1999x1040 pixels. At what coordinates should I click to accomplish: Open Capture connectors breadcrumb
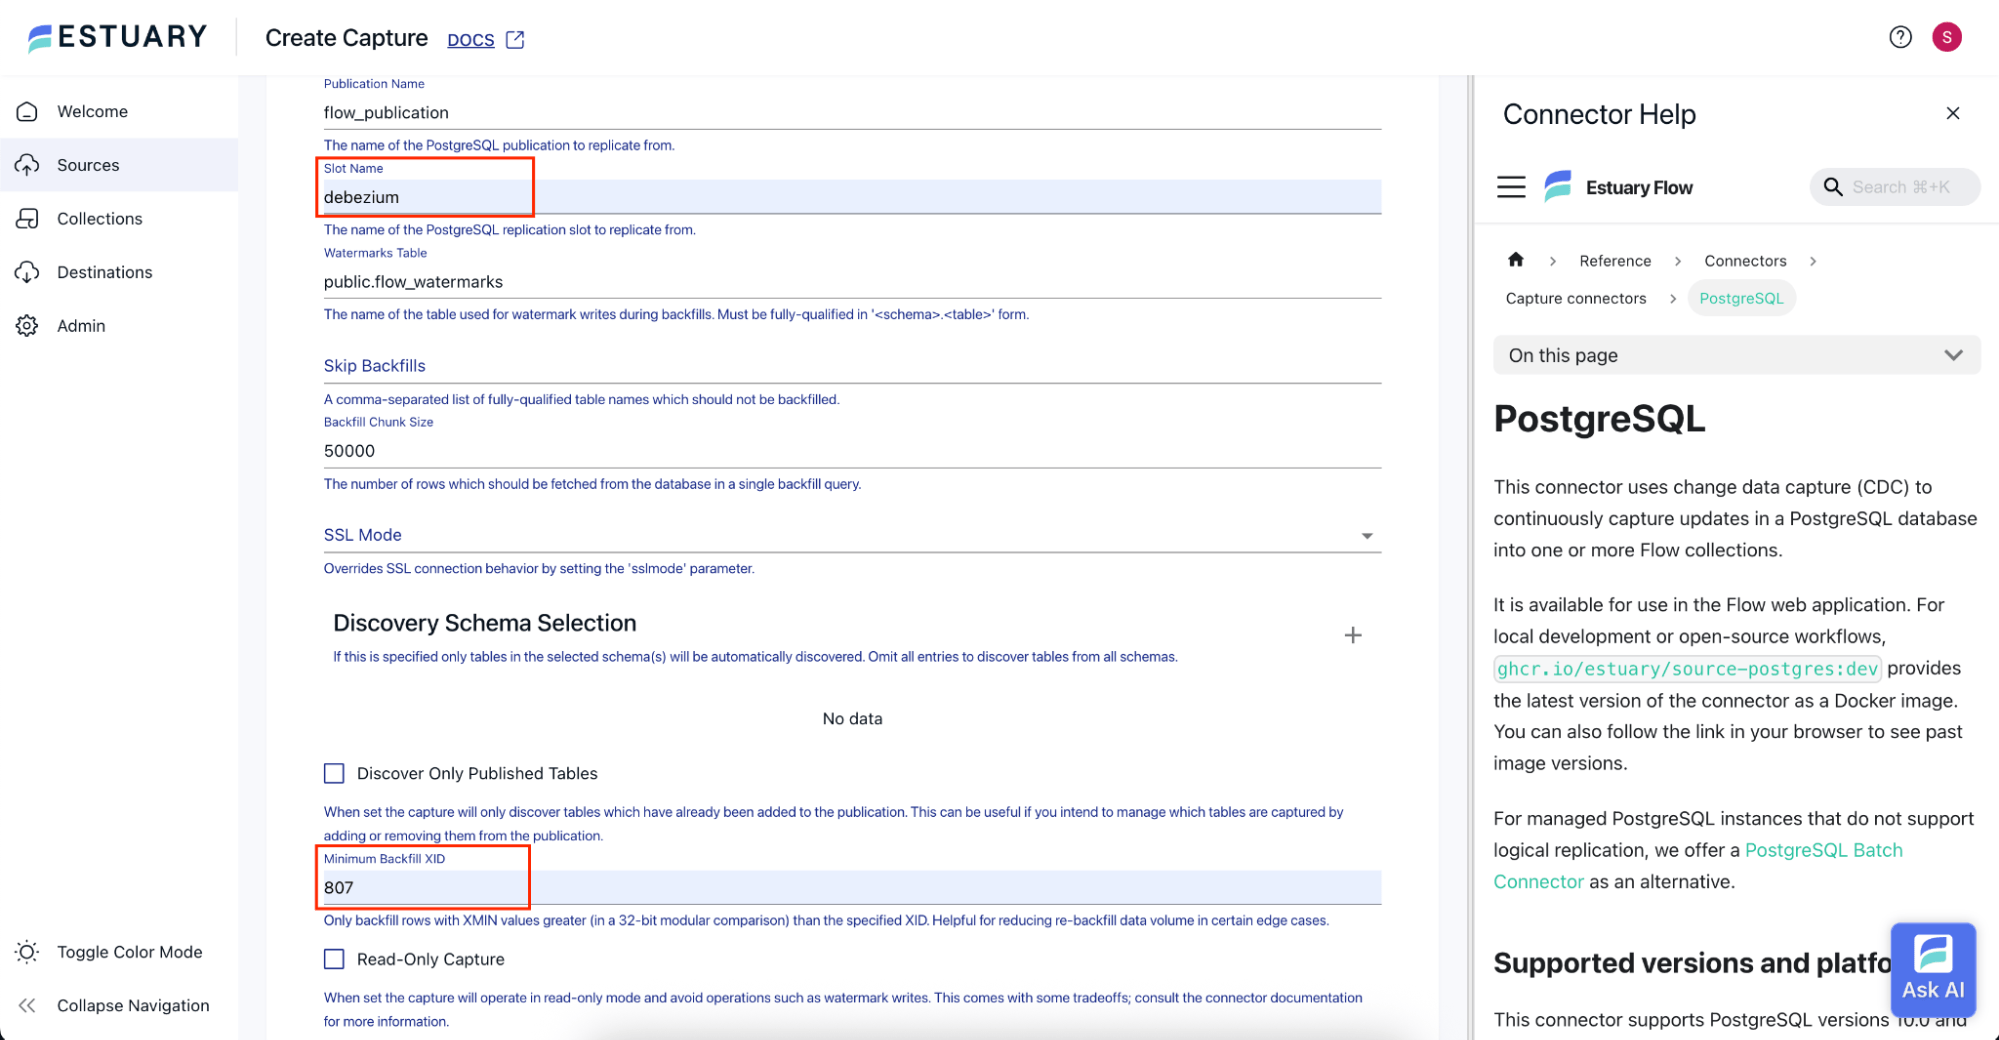(x=1576, y=298)
